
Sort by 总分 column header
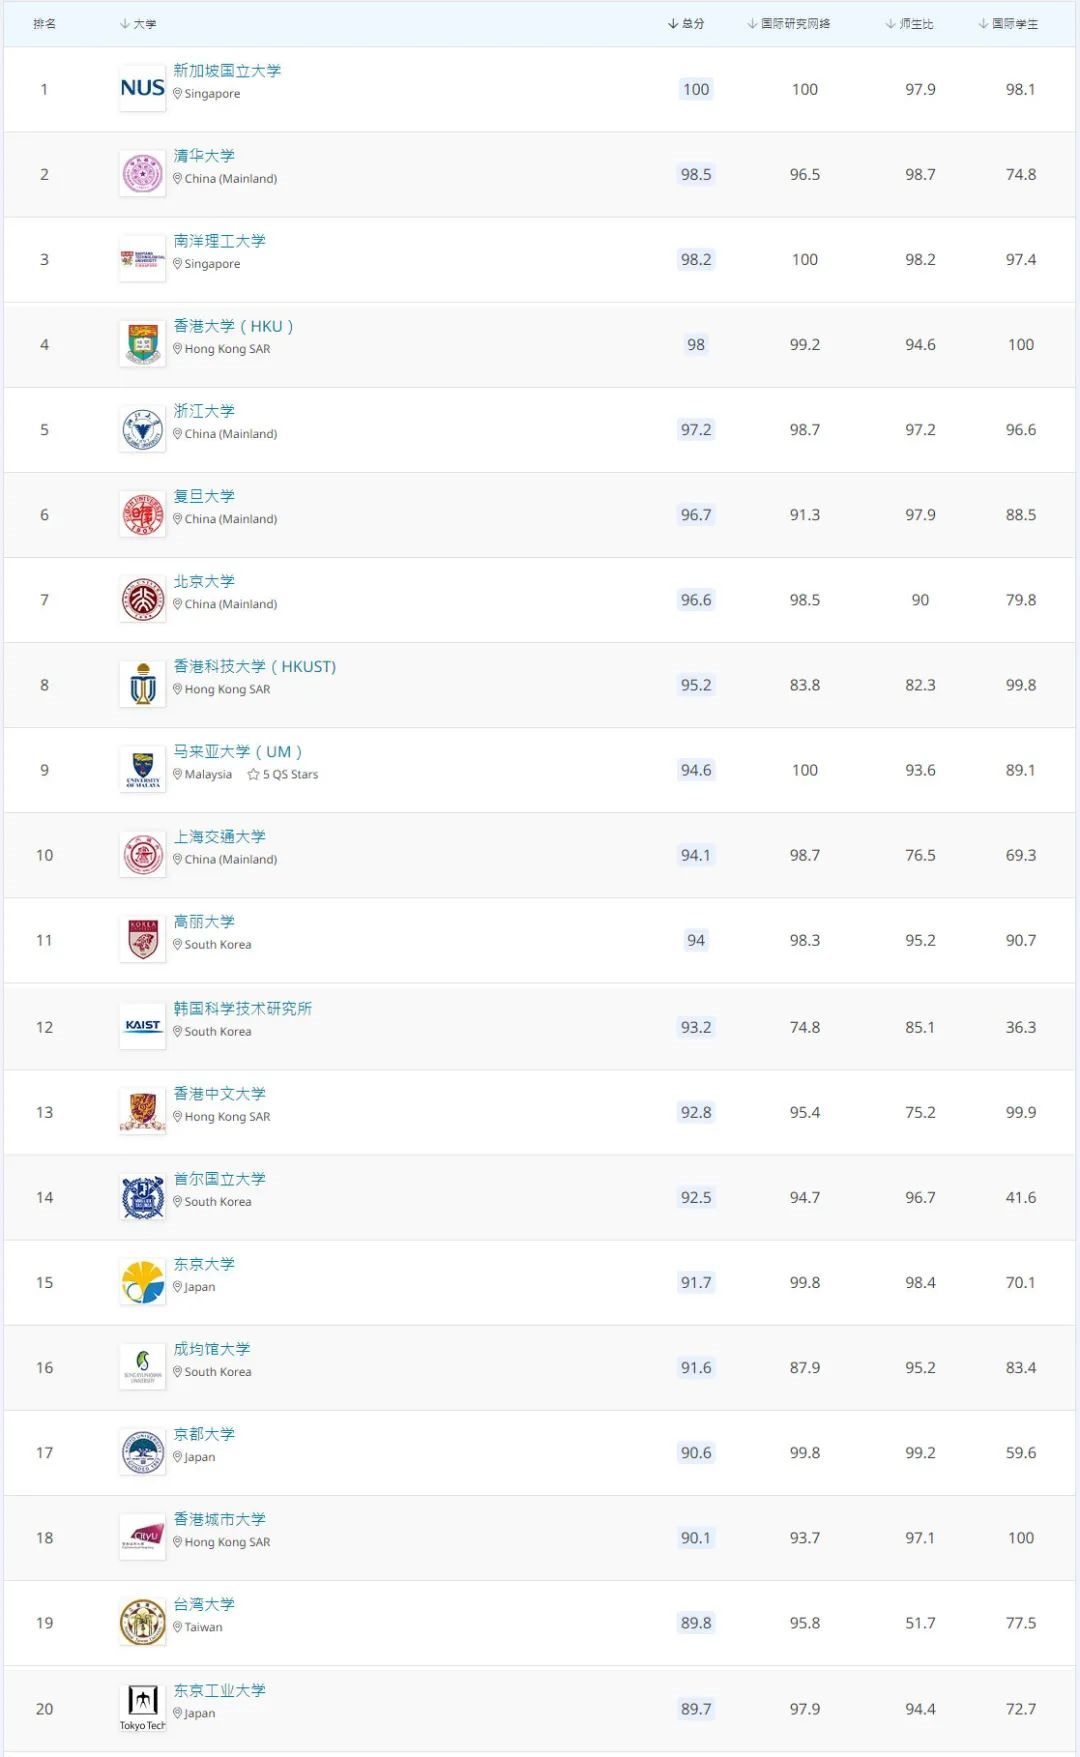click(x=687, y=24)
